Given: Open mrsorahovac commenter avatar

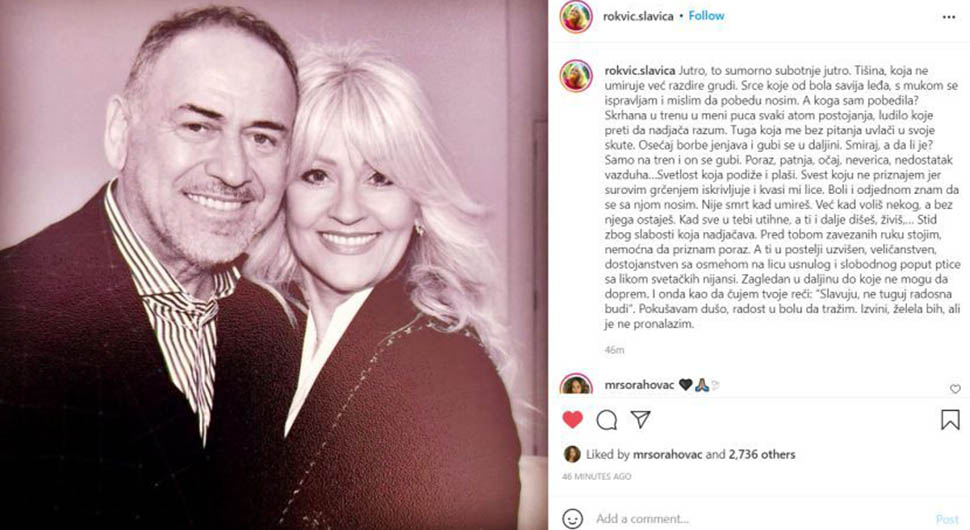Looking at the screenshot, I should point(576,385).
